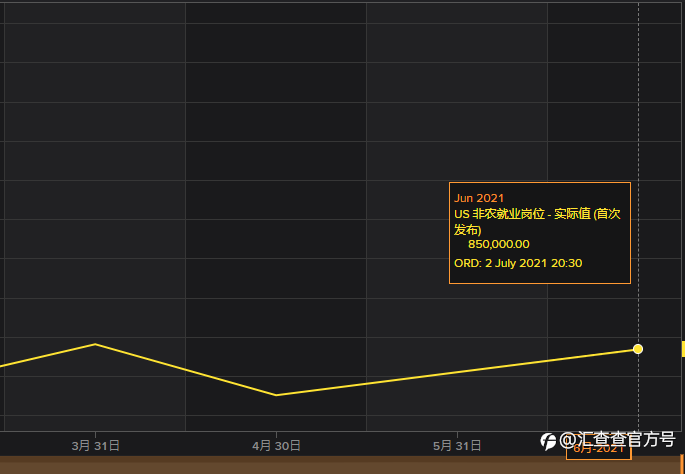Click the 850,000.00 value in the tooltip

tap(498, 244)
